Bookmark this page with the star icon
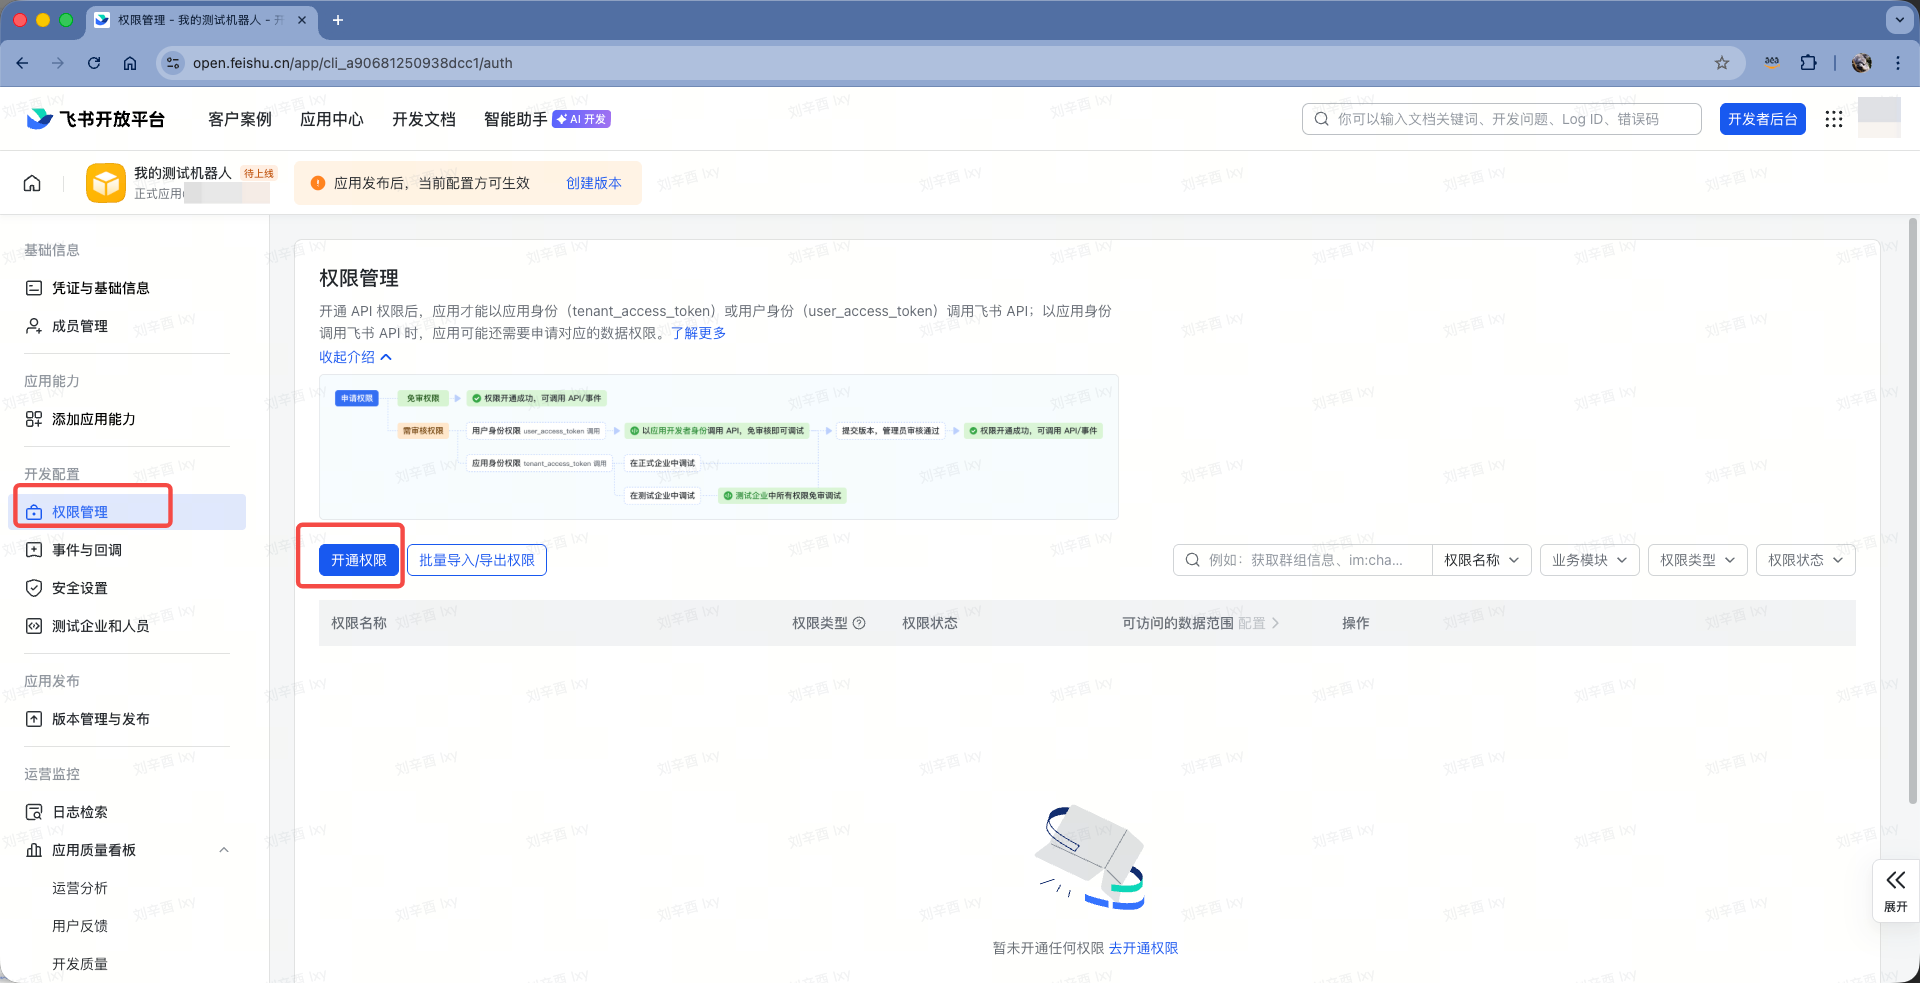Viewport: 1920px width, 983px height. click(1721, 63)
